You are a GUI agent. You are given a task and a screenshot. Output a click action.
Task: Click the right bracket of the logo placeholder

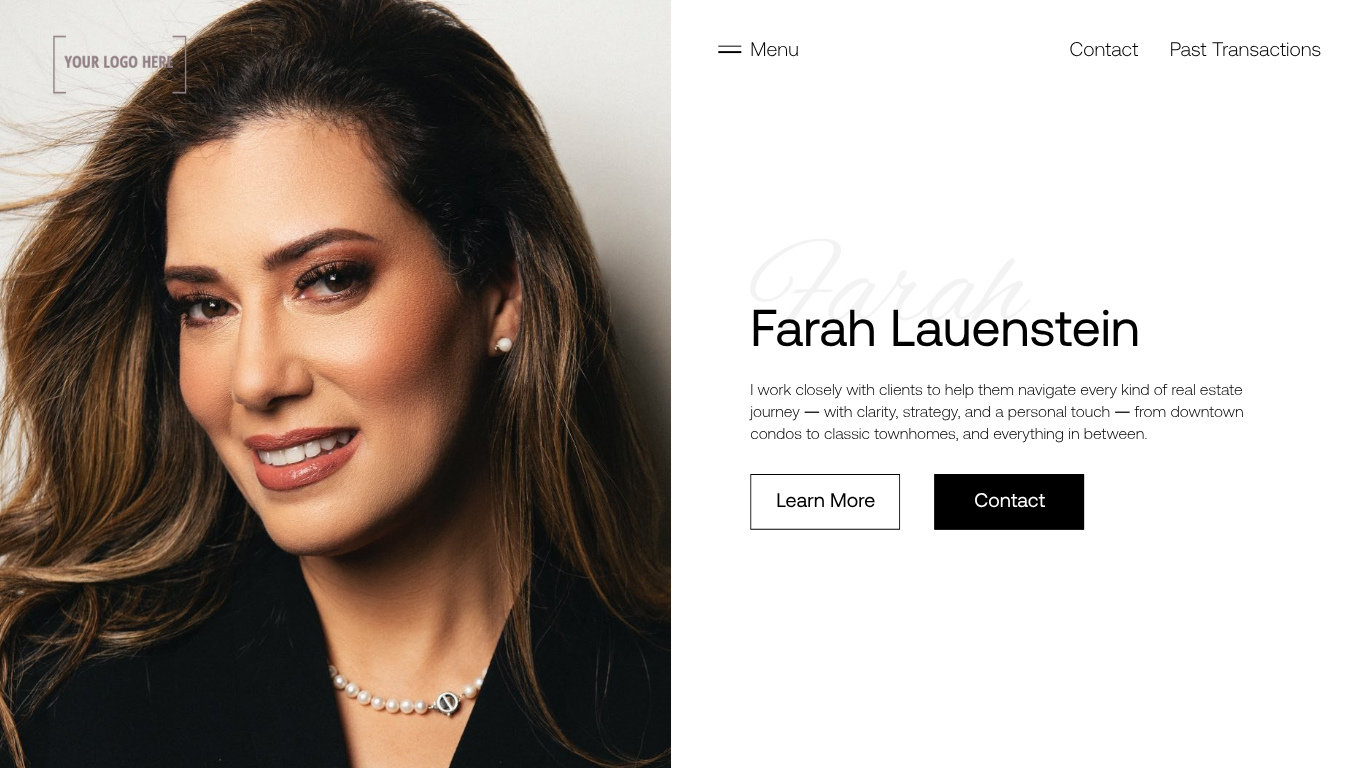[181, 64]
